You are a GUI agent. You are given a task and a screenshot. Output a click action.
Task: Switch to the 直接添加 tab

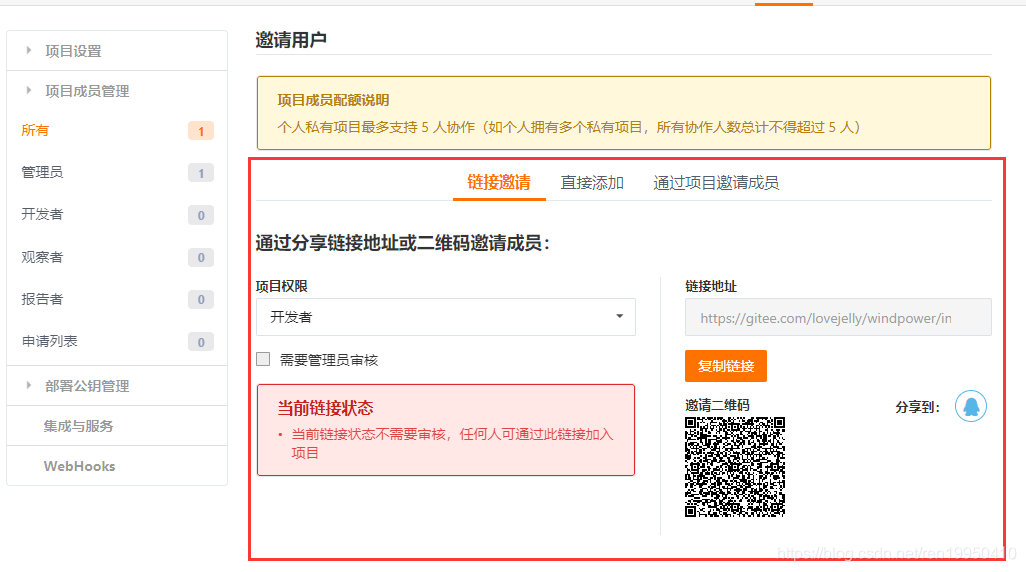(x=592, y=183)
